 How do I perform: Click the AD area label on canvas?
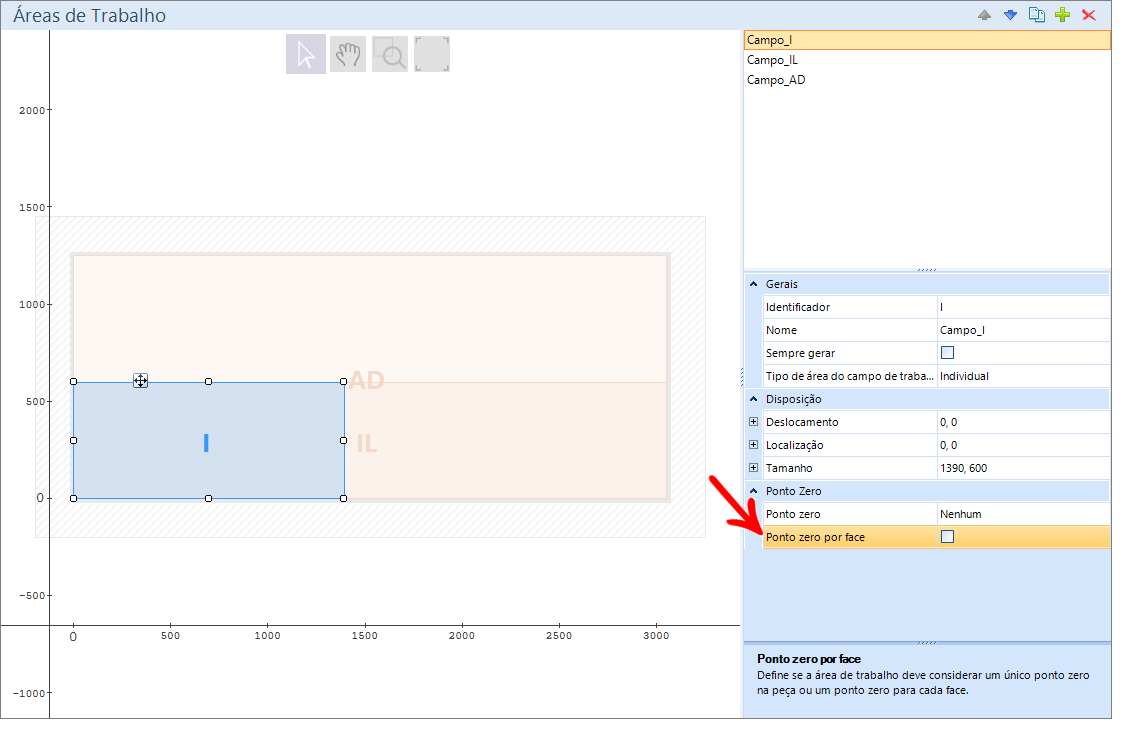click(367, 381)
